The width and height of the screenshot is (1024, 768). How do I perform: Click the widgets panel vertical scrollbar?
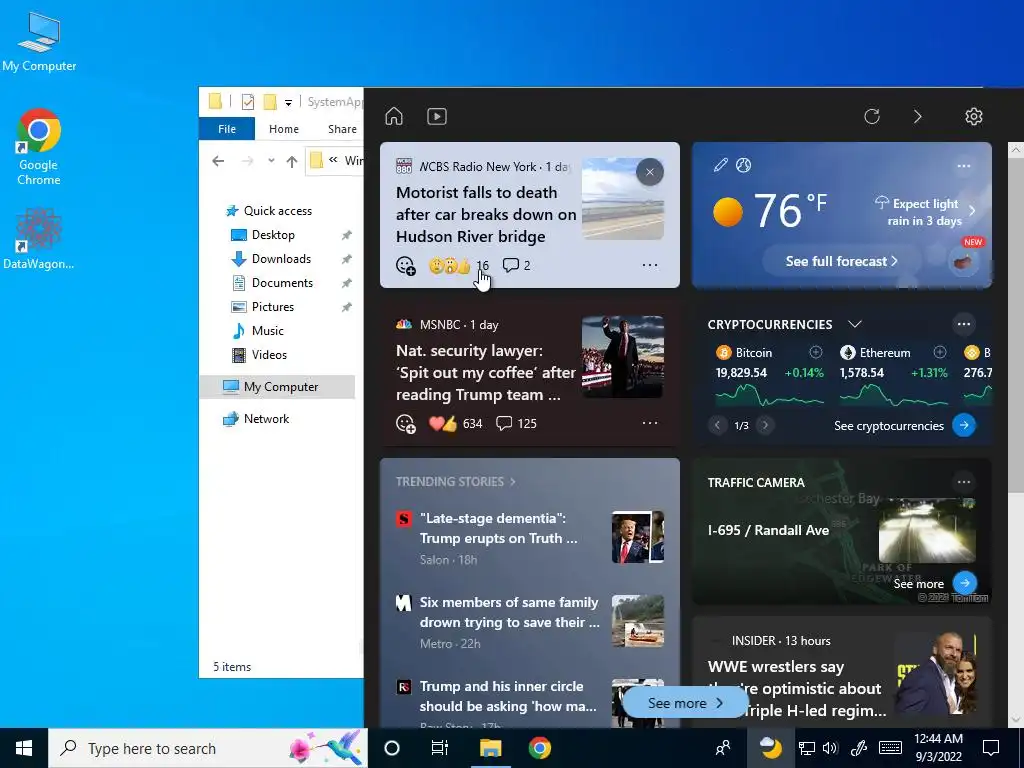pyautogui.click(x=1016, y=325)
